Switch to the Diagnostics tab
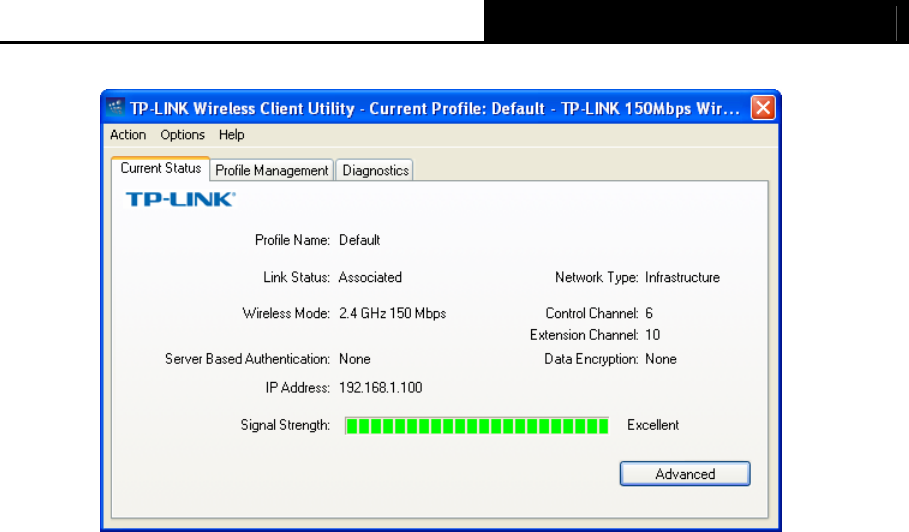 coord(375,170)
